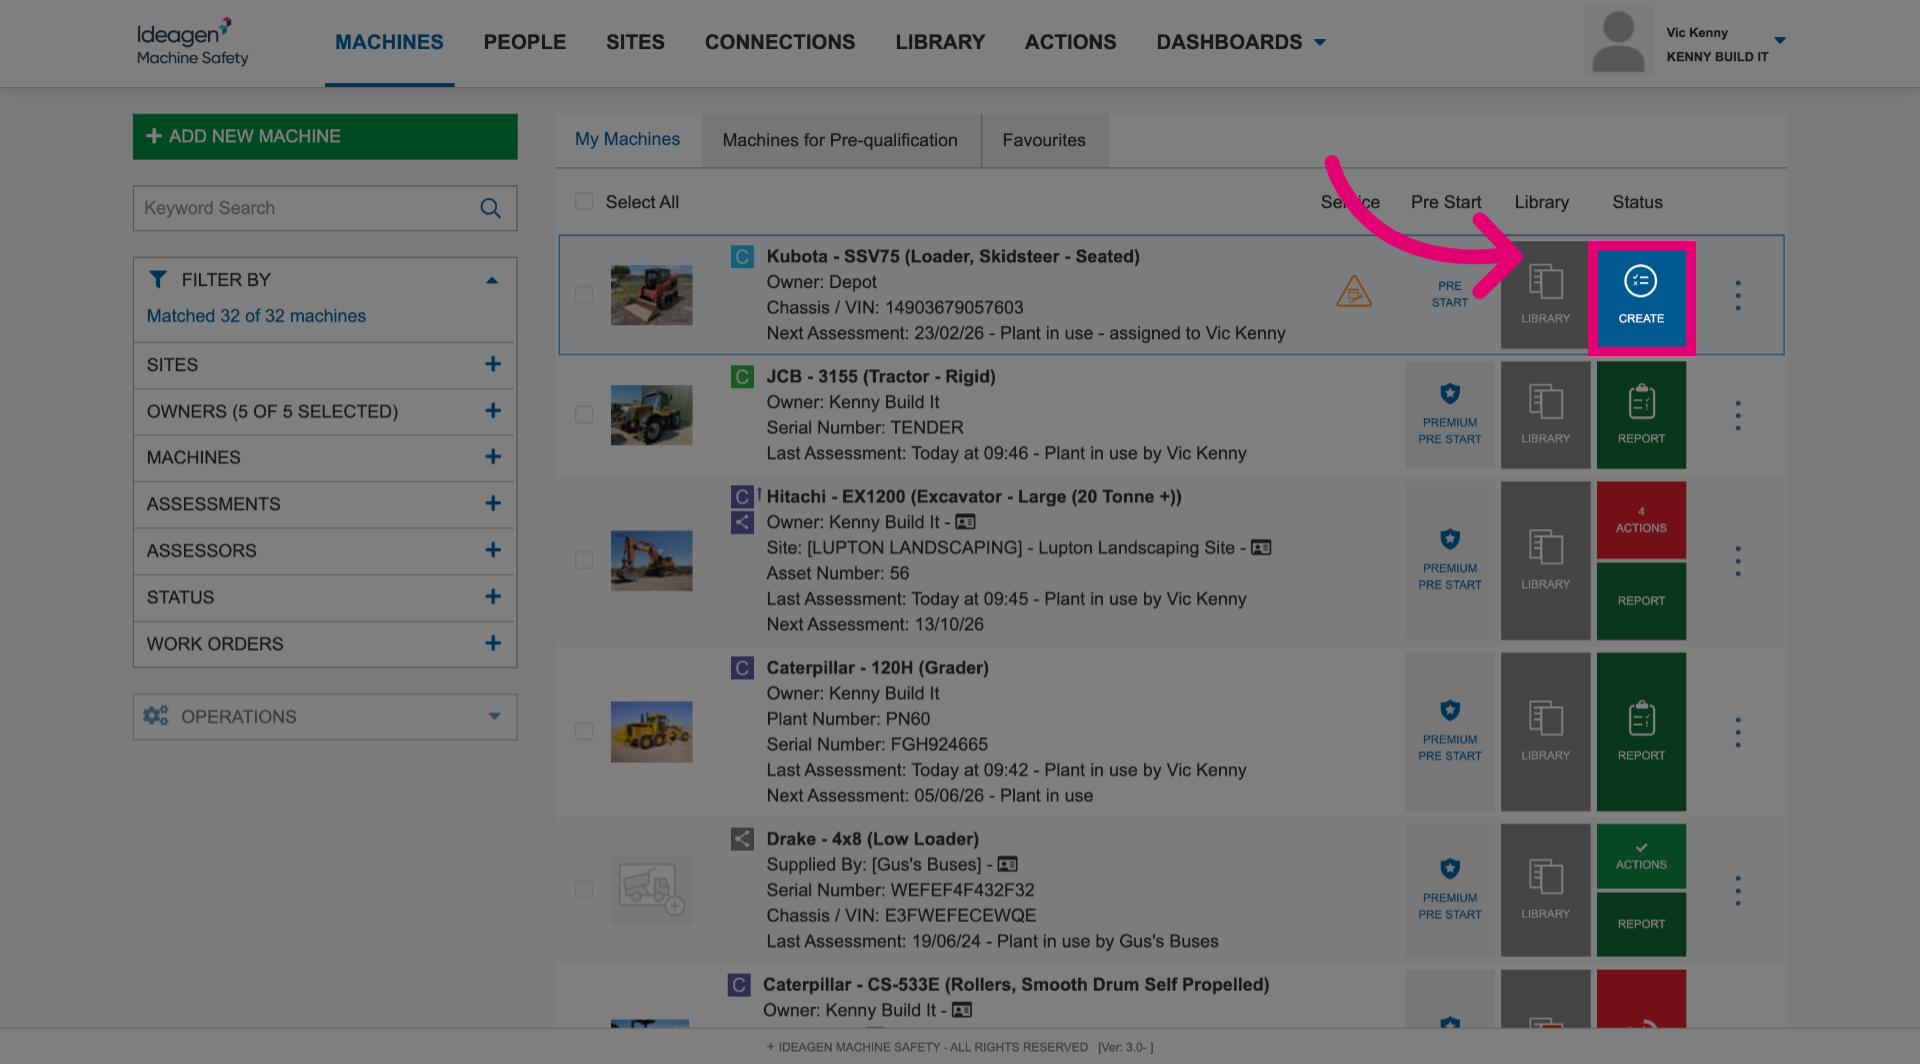1920x1064 pixels.
Task: Open the Kubota skid steer thumbnail
Action: [652, 294]
